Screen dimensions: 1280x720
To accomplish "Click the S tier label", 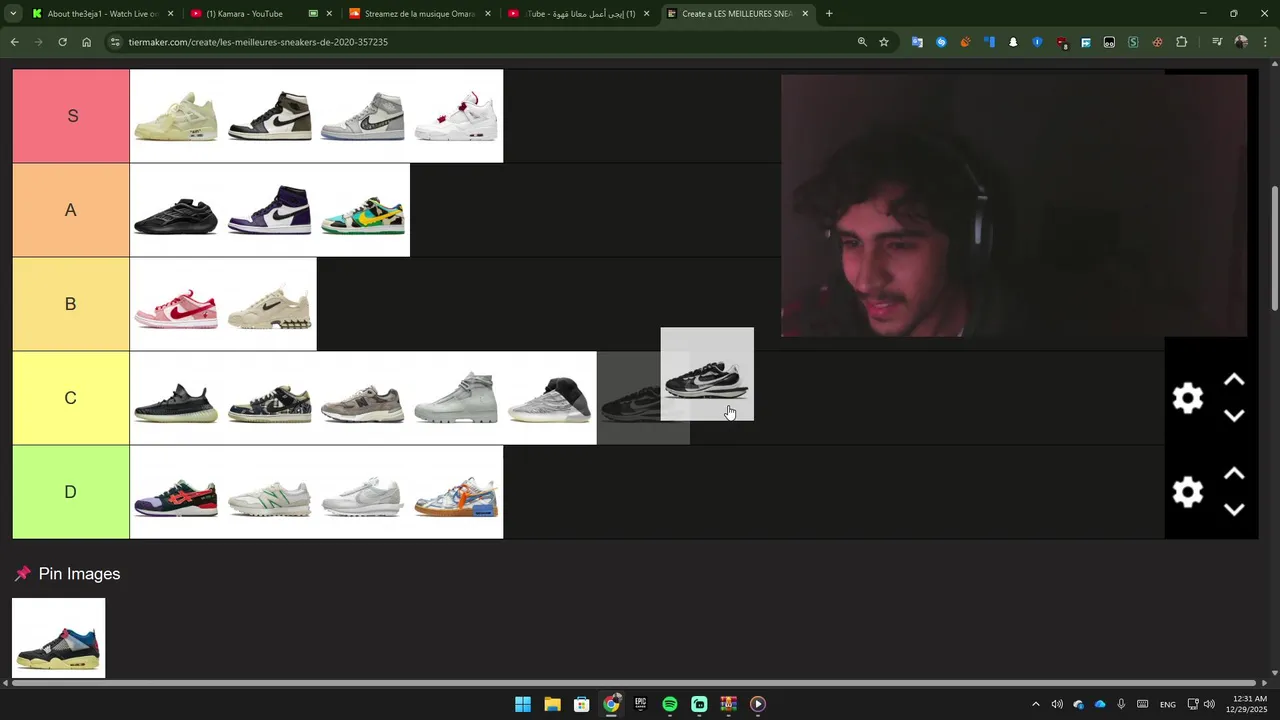I will pos(71,116).
